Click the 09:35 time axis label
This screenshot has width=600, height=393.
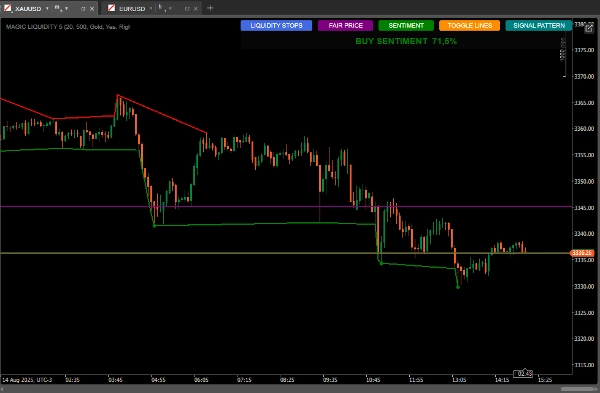click(330, 380)
